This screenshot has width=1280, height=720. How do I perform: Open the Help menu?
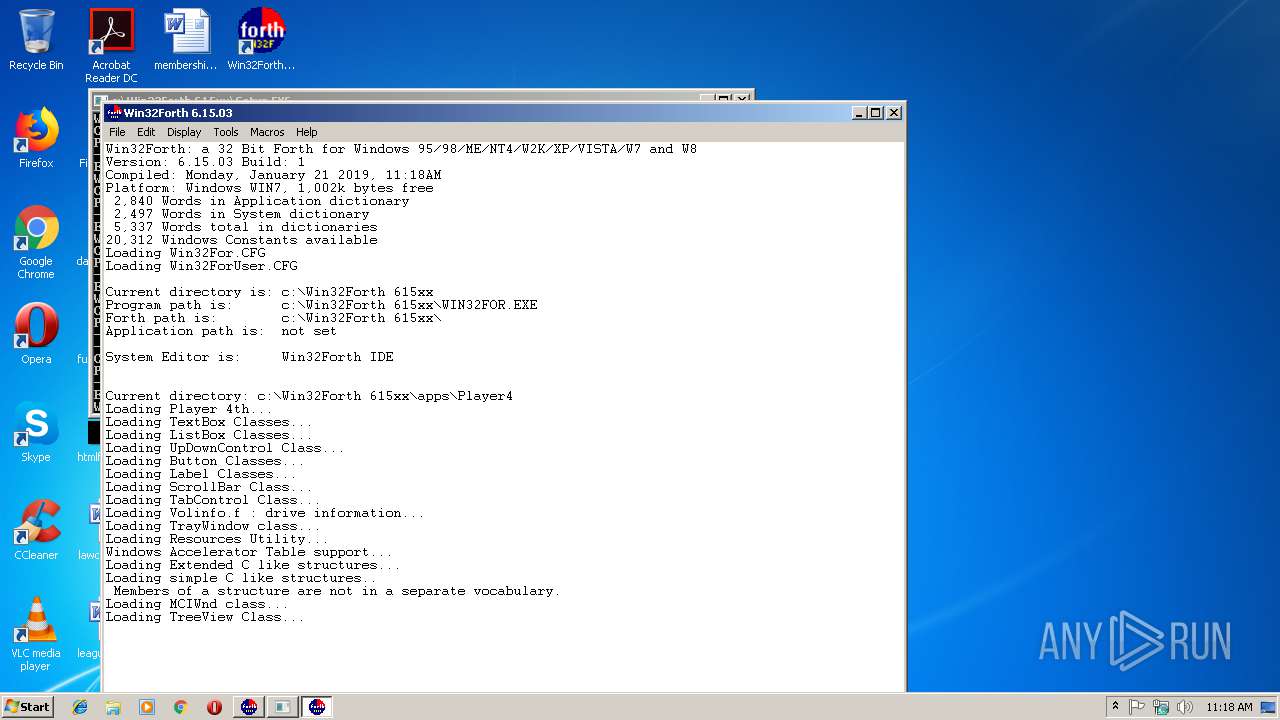click(x=307, y=132)
